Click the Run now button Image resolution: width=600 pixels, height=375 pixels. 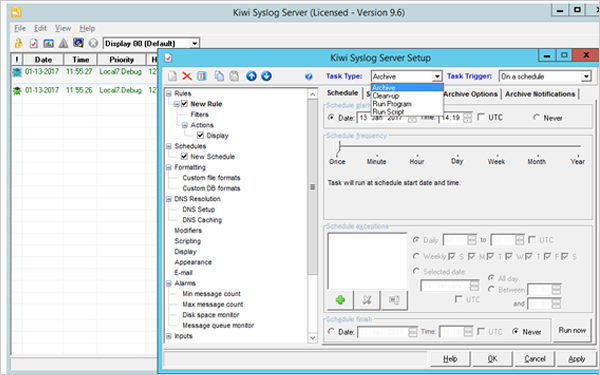[572, 330]
